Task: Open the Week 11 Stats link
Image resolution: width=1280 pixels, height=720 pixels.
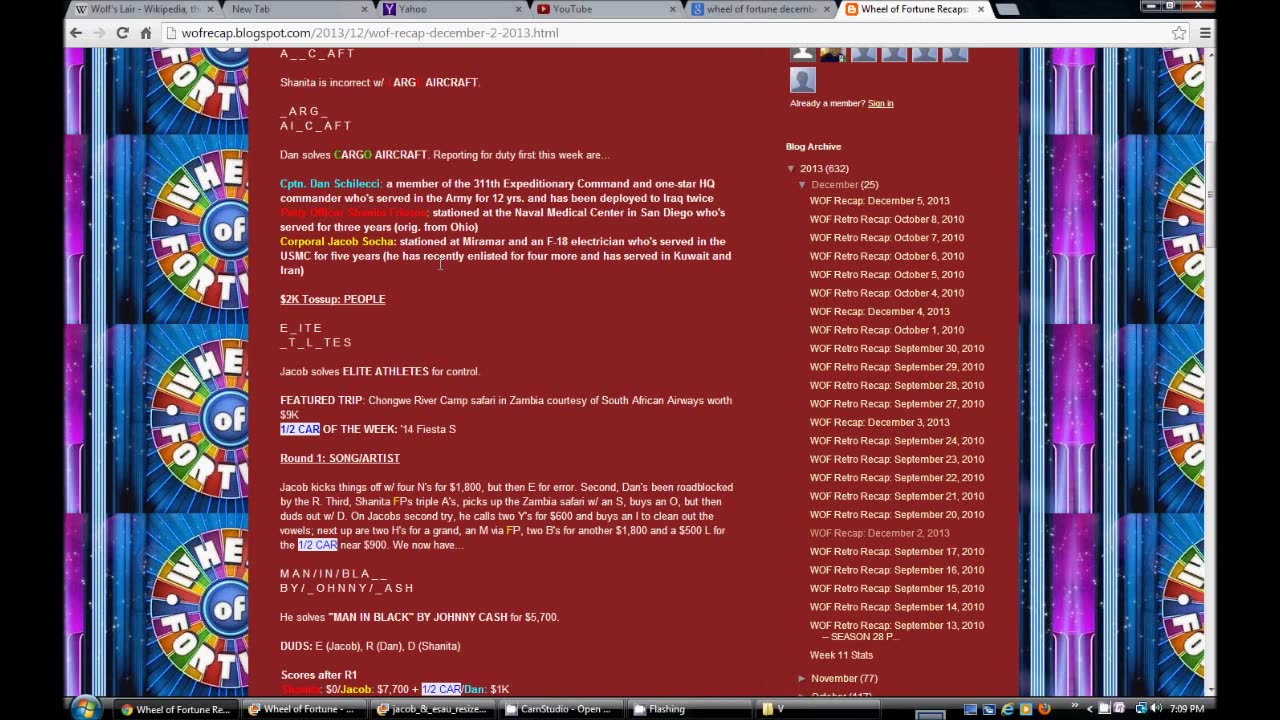Action: (841, 656)
